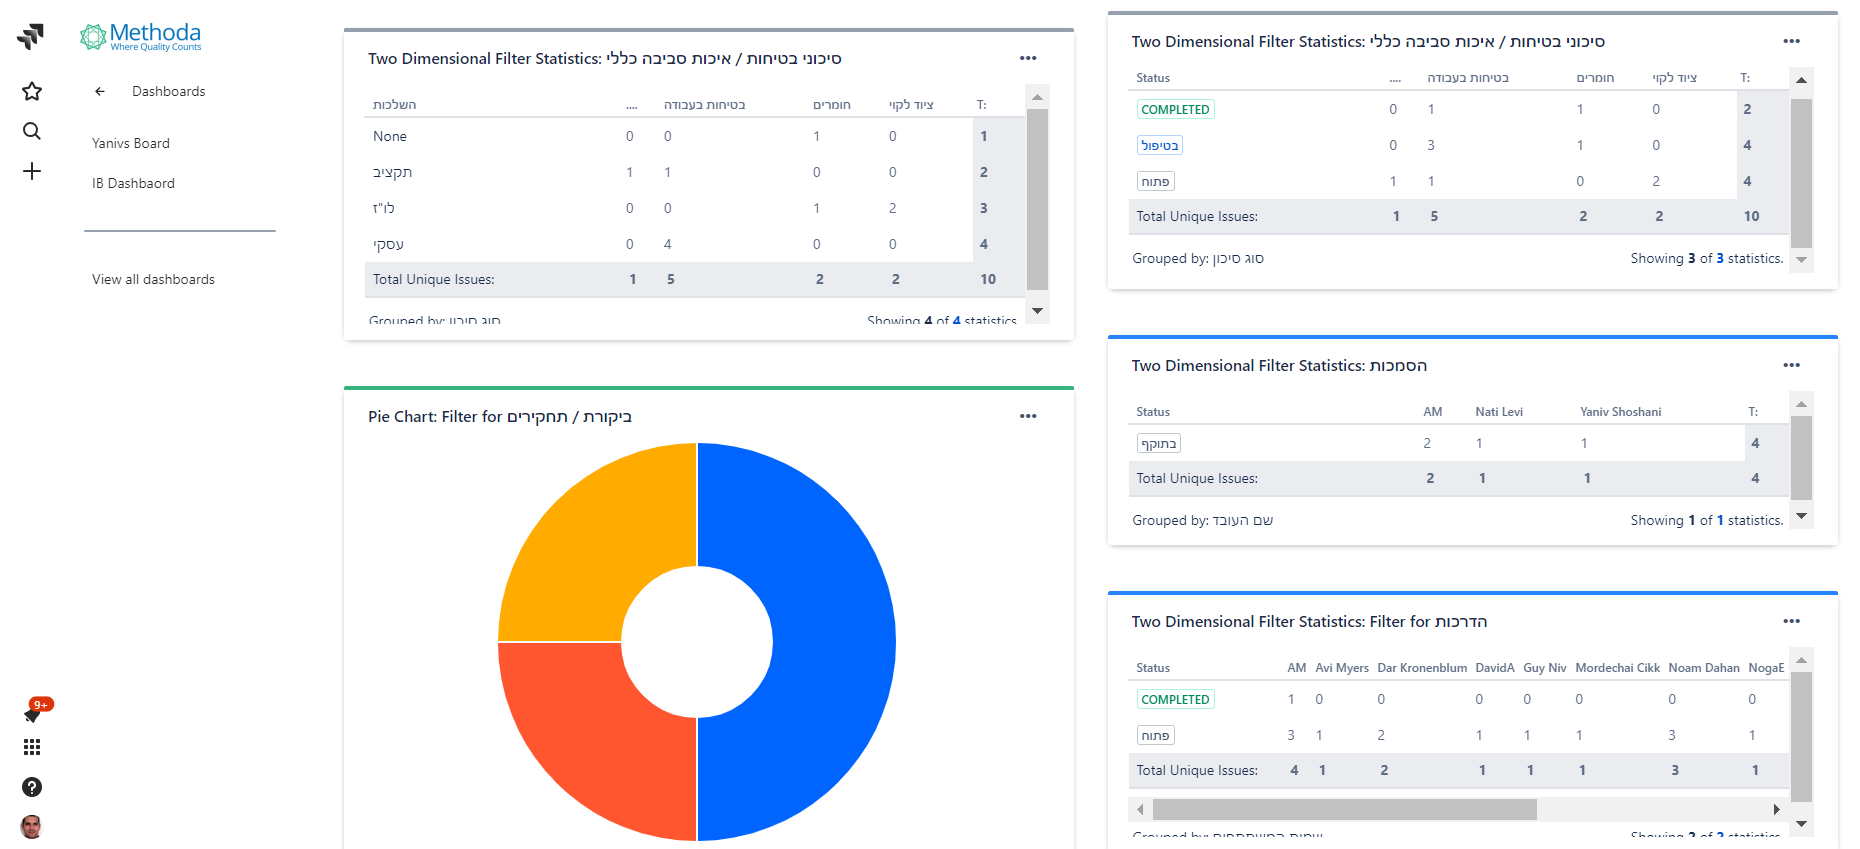Click the Create plus icon
Image resolution: width=1860 pixels, height=849 pixels.
[x=32, y=172]
